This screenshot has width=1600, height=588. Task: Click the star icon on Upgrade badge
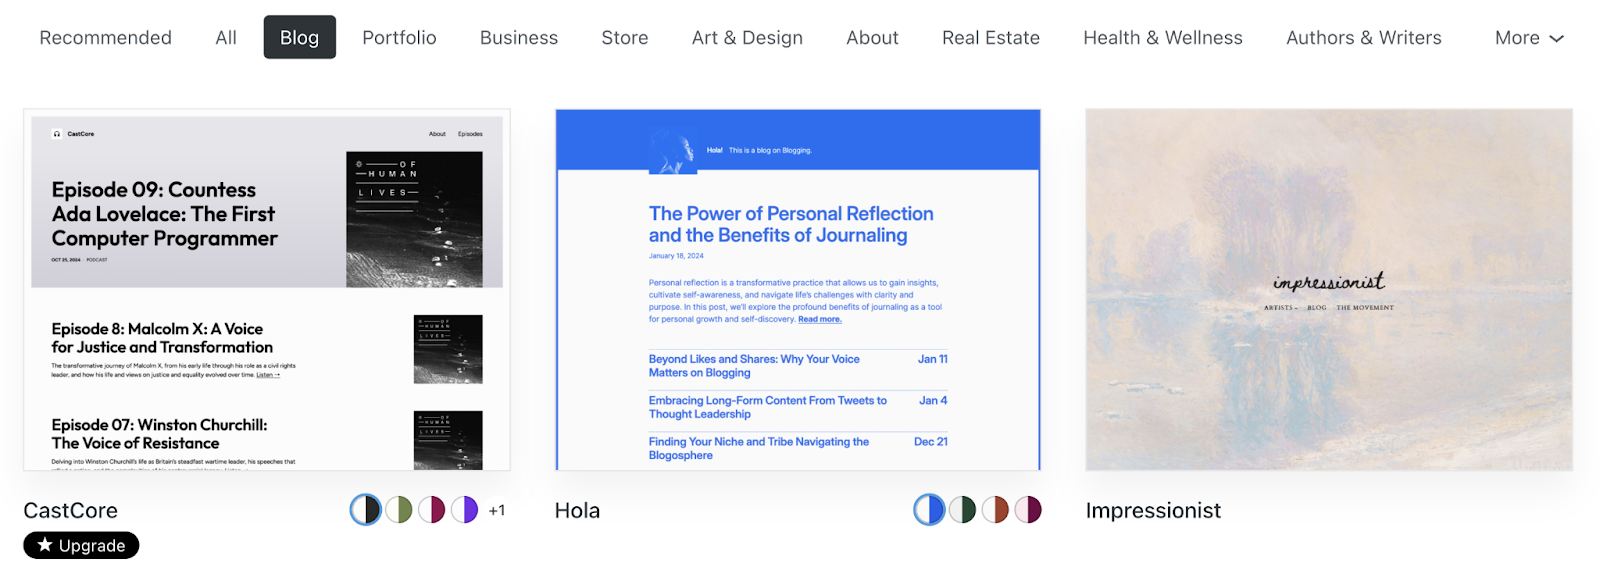point(45,545)
